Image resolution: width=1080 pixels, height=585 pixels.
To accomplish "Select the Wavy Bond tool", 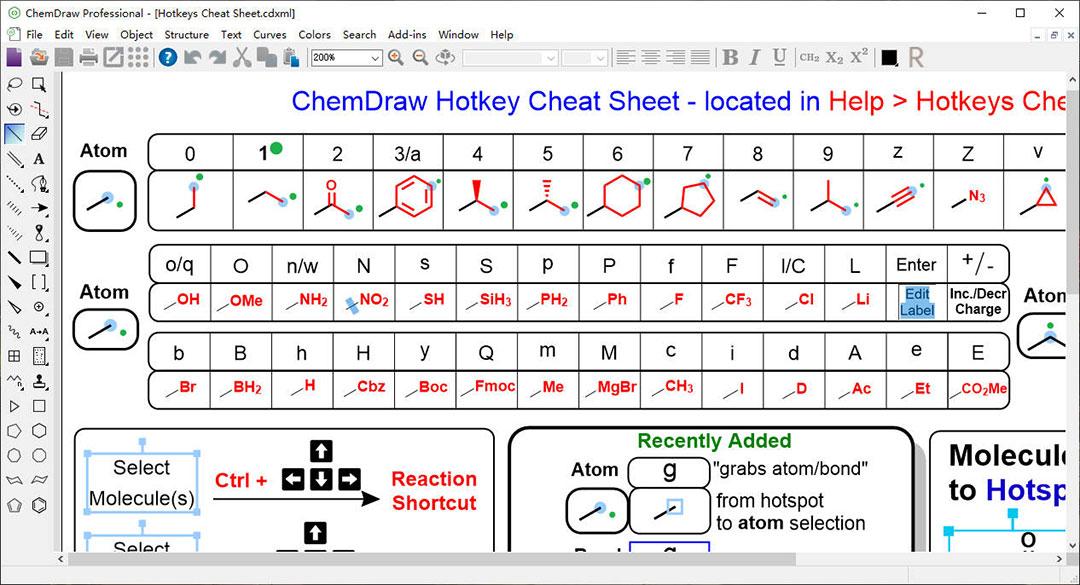I will click(14, 331).
